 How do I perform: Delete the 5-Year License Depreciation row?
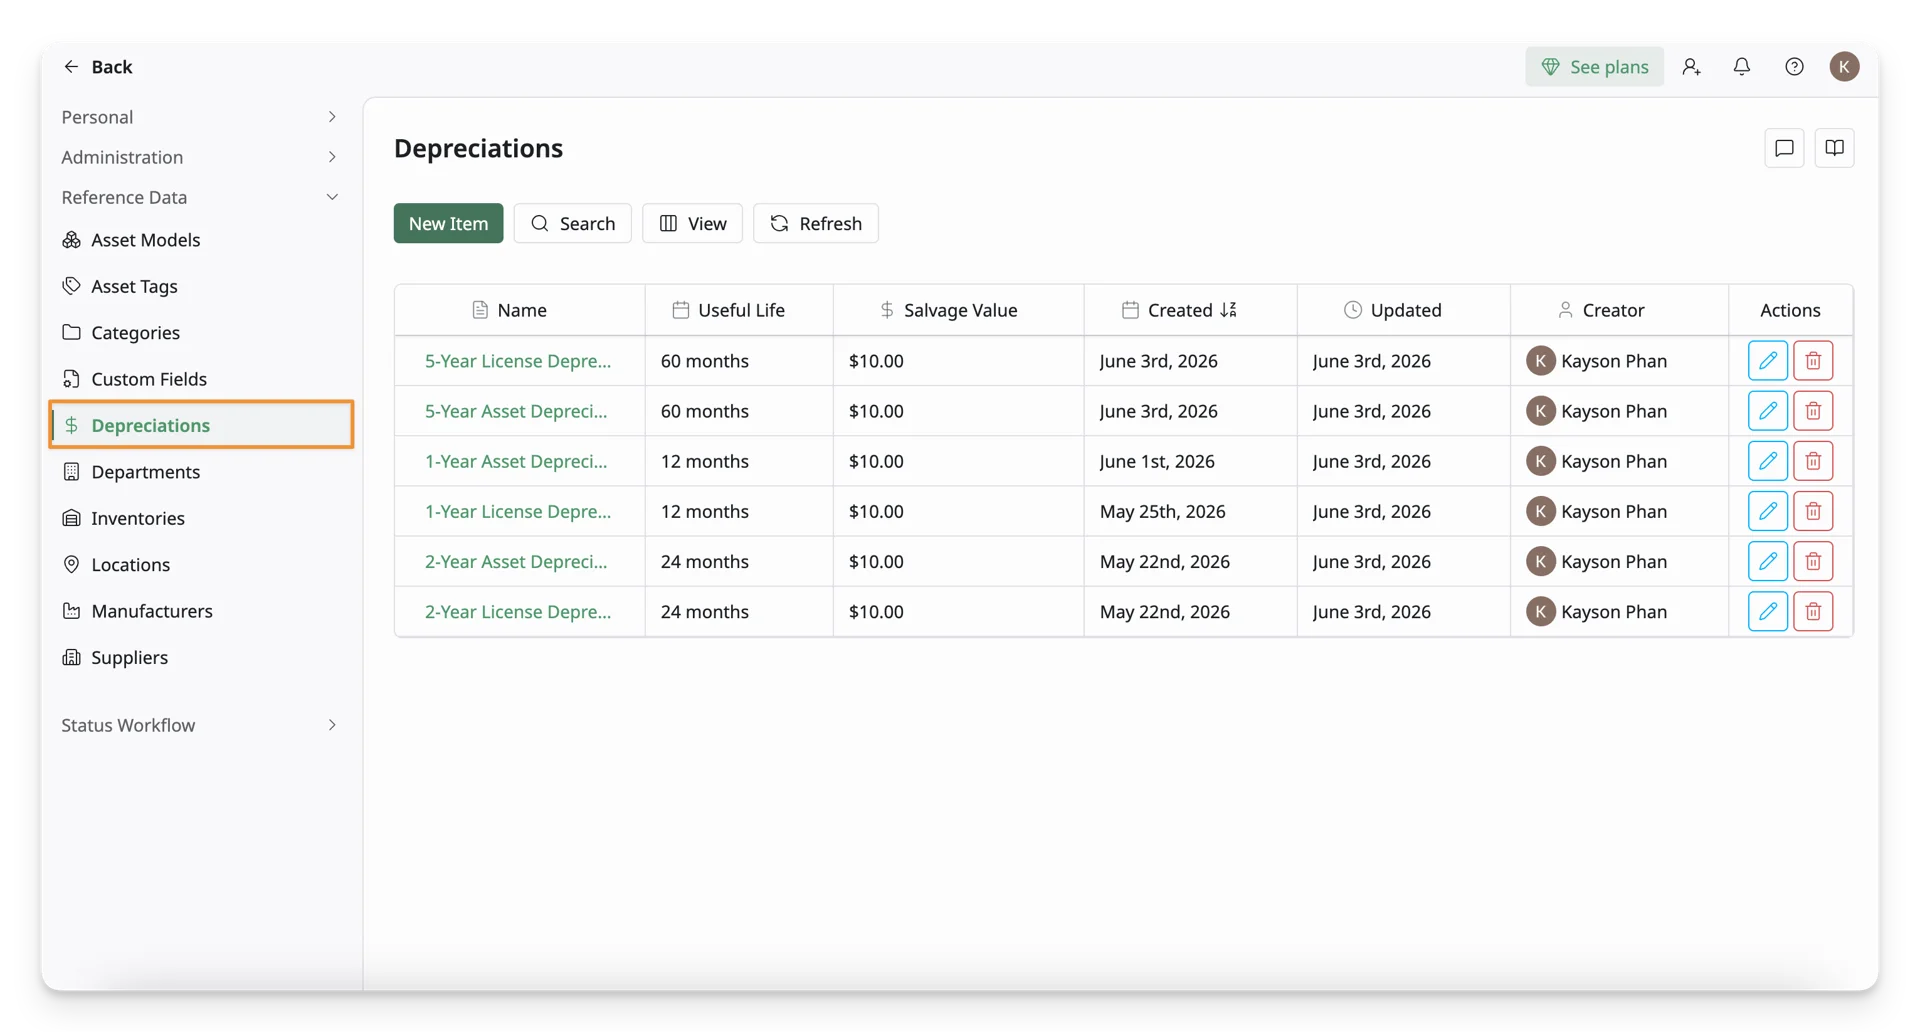pyautogui.click(x=1812, y=361)
